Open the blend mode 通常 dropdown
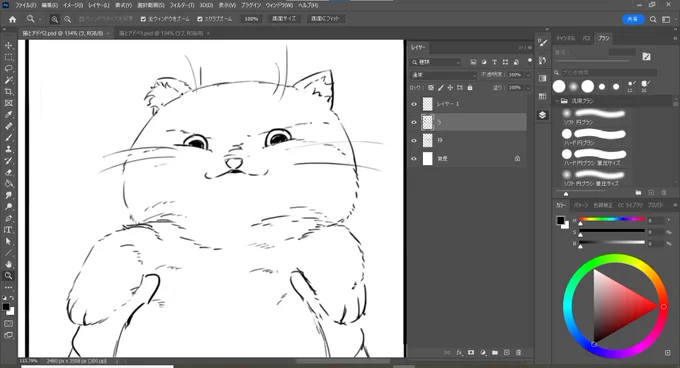 pyautogui.click(x=443, y=75)
